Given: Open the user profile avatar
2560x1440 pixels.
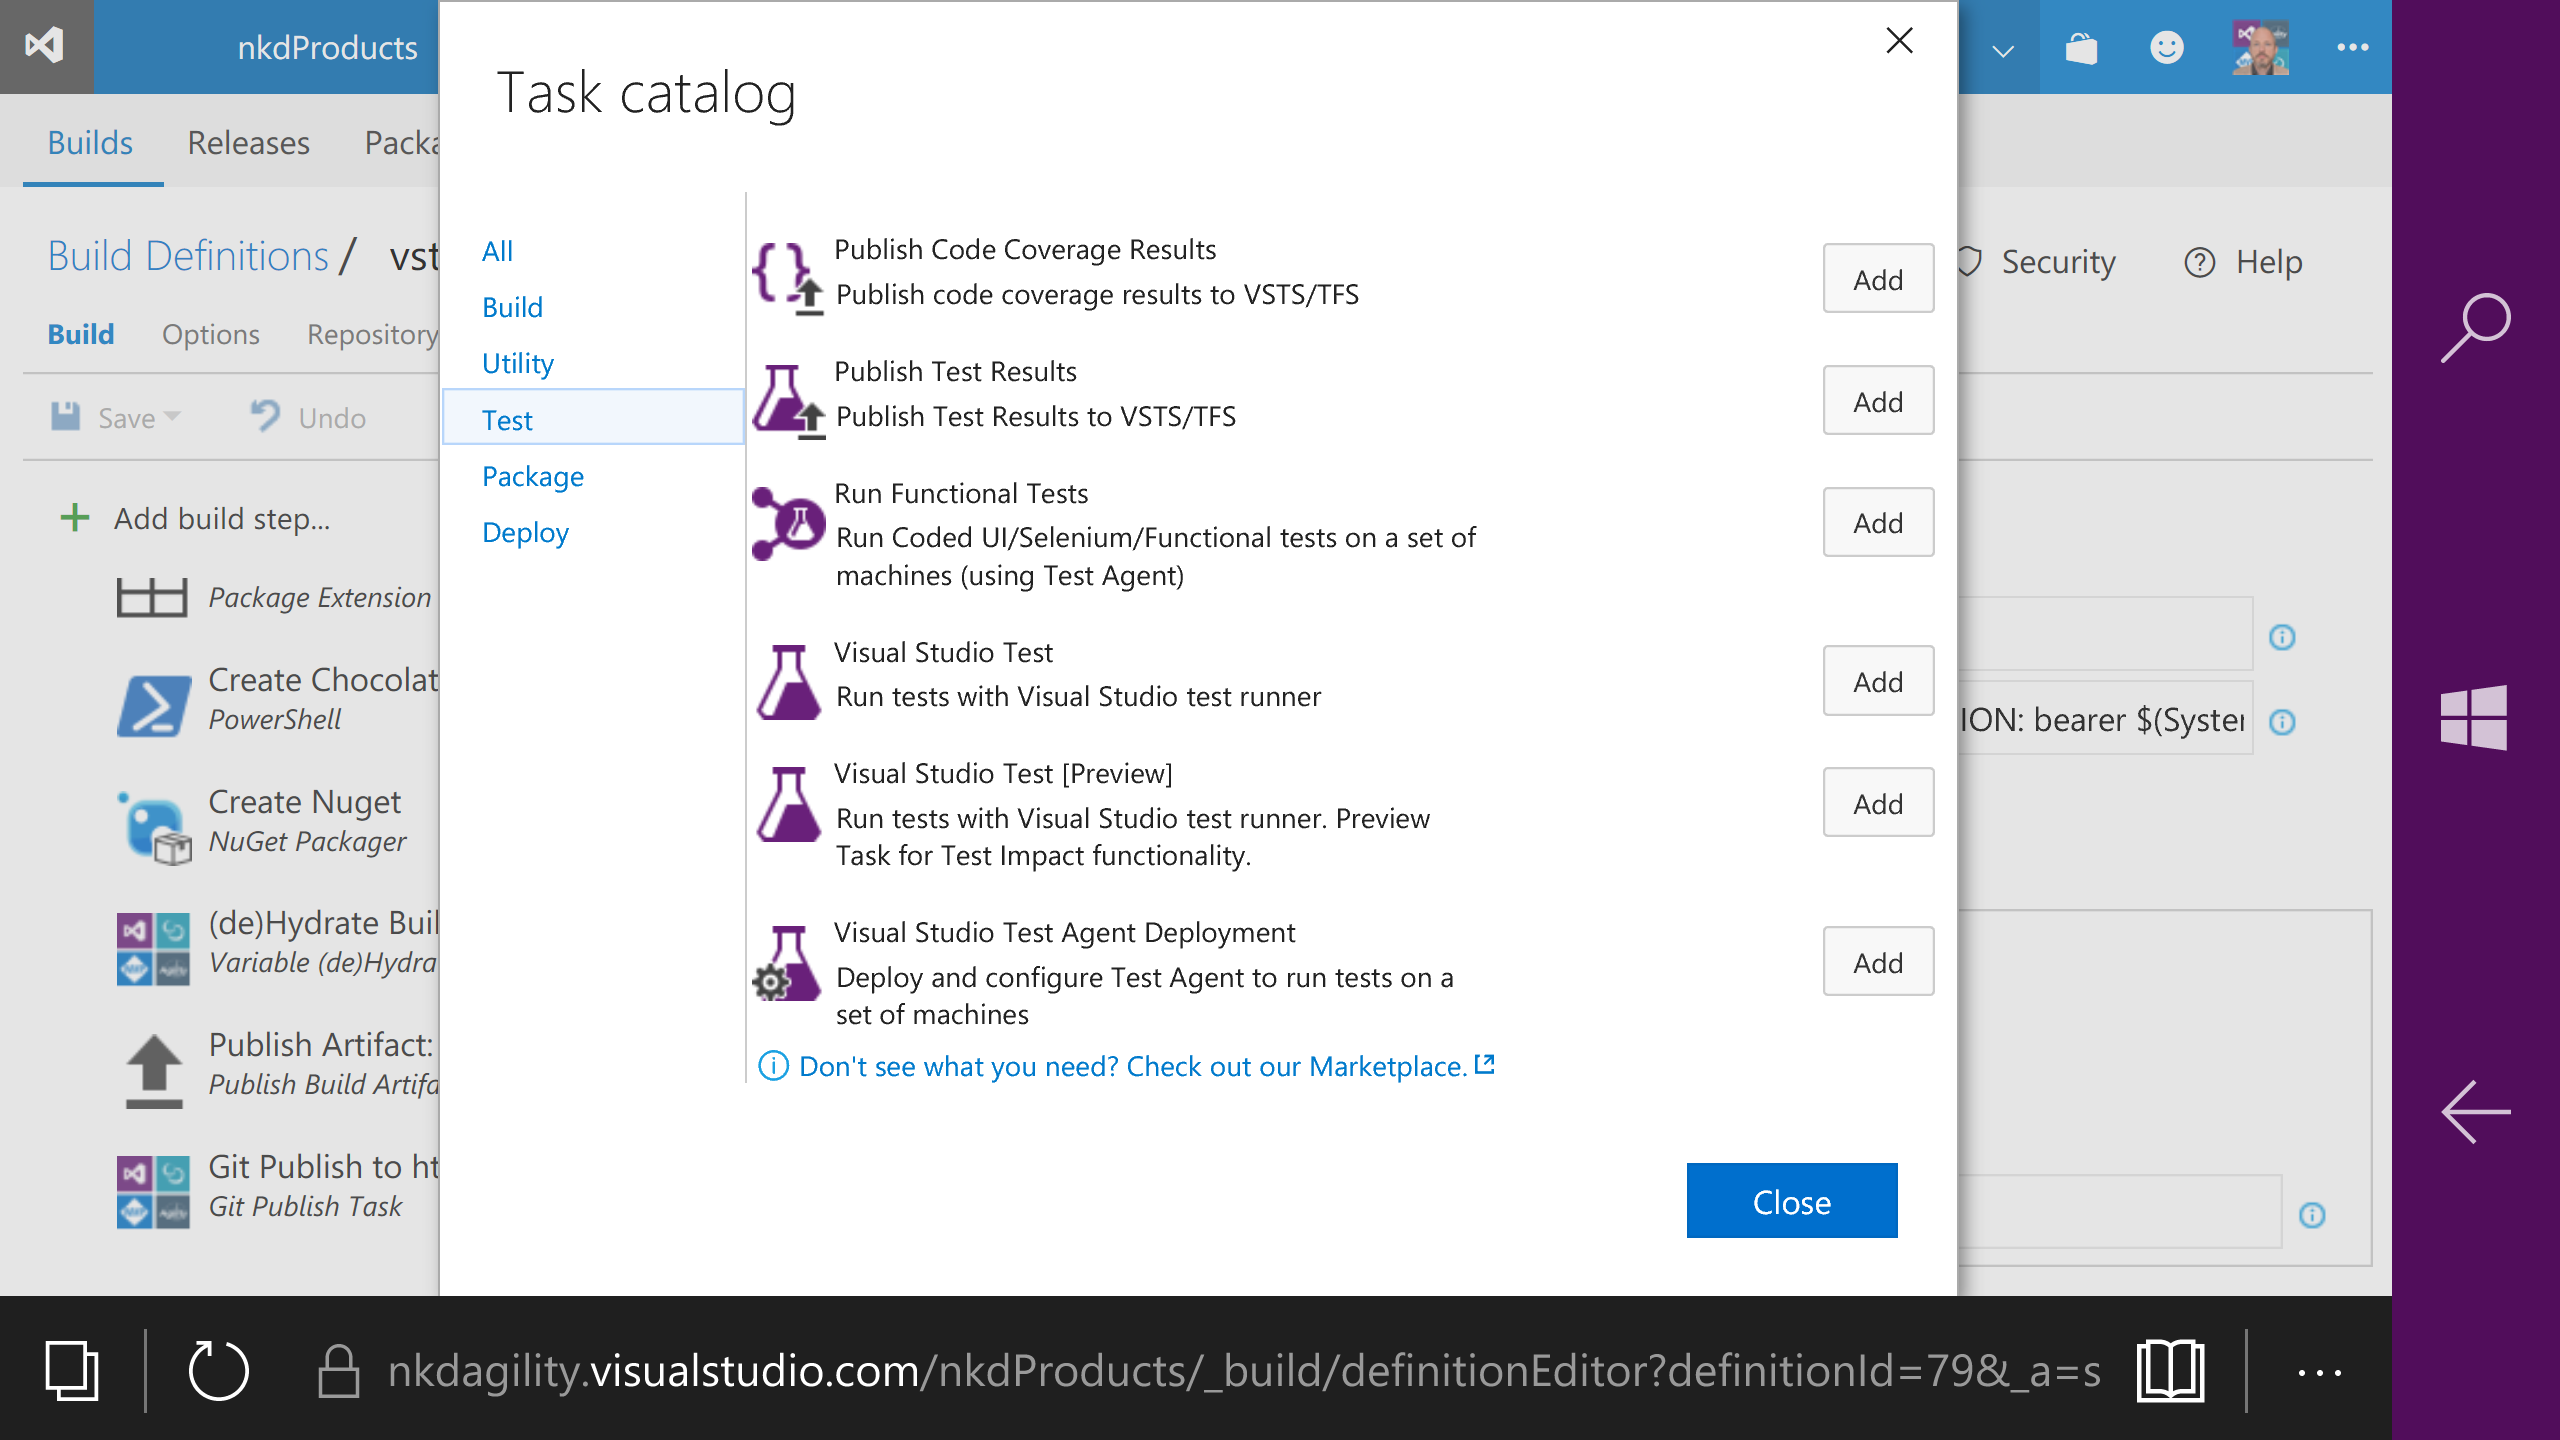Looking at the screenshot, I should (x=2260, y=47).
